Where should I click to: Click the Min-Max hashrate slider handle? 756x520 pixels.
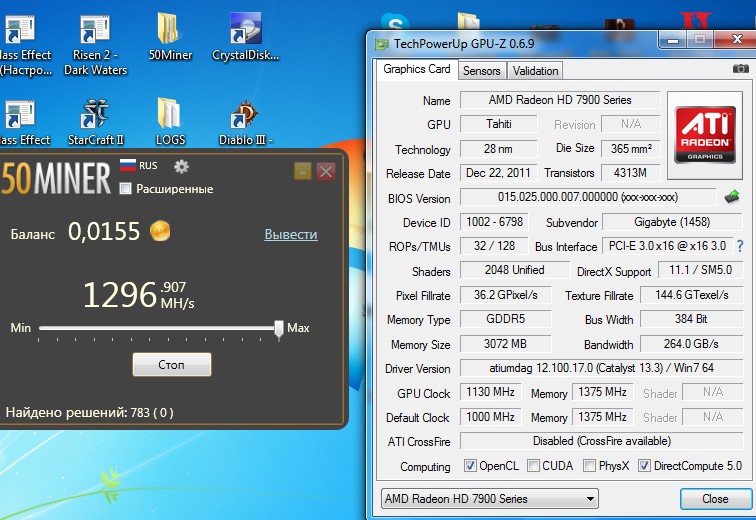(279, 328)
